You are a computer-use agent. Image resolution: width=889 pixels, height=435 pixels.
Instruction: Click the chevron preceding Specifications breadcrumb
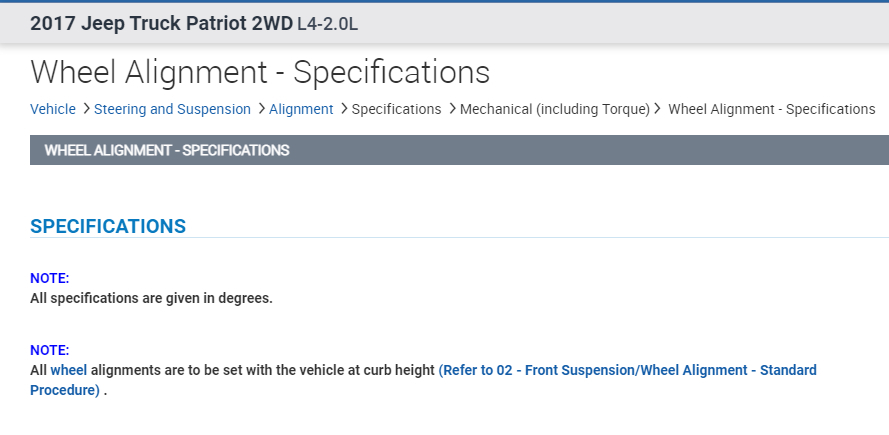(344, 109)
